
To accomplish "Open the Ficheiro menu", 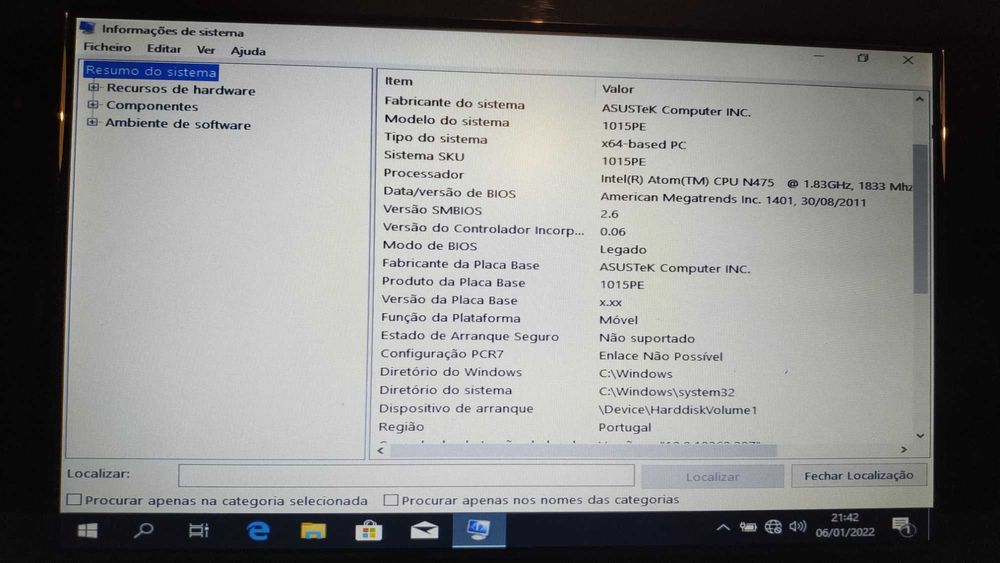I will pyautogui.click(x=107, y=47).
